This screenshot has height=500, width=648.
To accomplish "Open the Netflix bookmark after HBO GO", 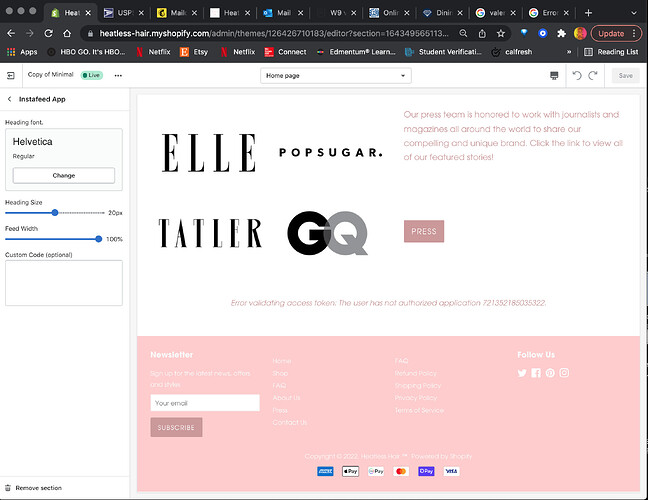I will click(x=153, y=52).
